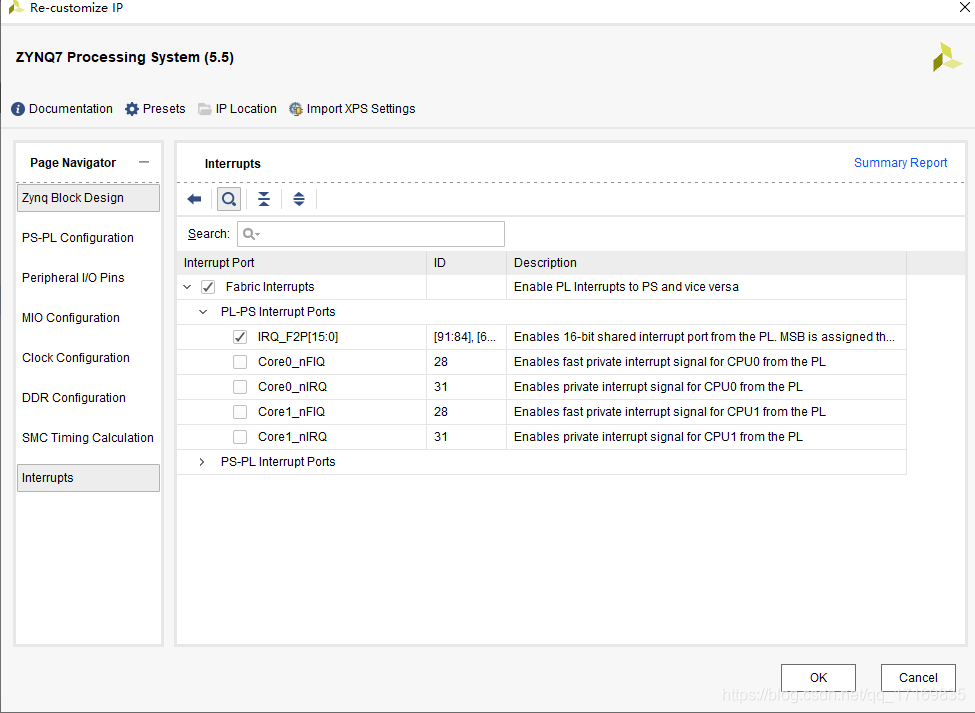The height and width of the screenshot is (713, 975).
Task: Click 'Enables private interrupt signal for CPU0' description
Action: point(658,387)
